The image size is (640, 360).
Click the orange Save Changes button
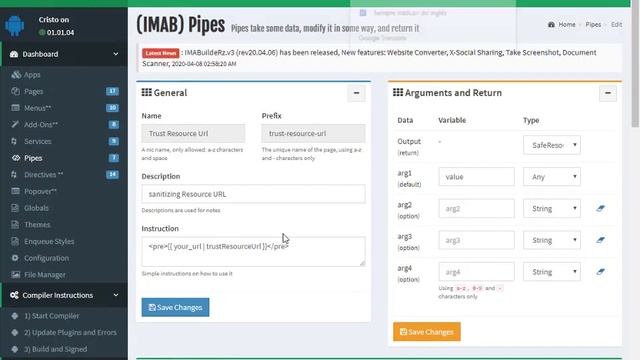[x=427, y=332]
